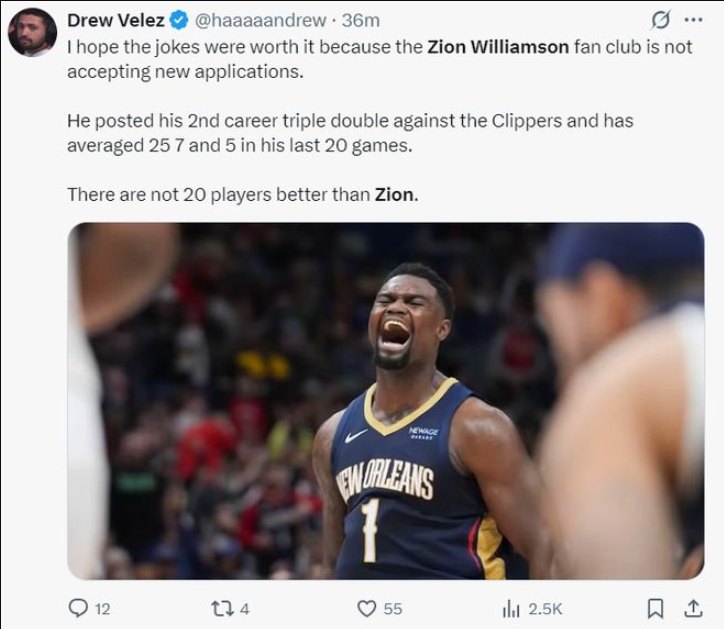
Task: Click the 36m timestamp
Action: [361, 20]
